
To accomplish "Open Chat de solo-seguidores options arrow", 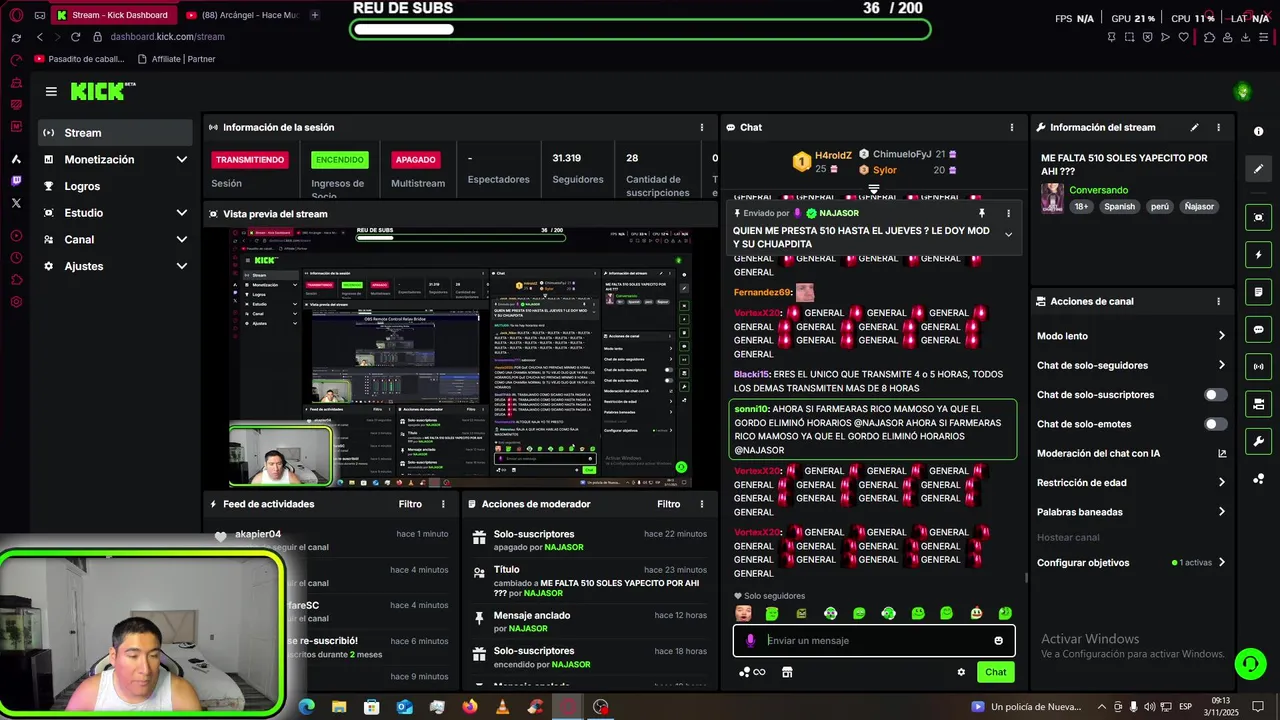I will point(1221,365).
